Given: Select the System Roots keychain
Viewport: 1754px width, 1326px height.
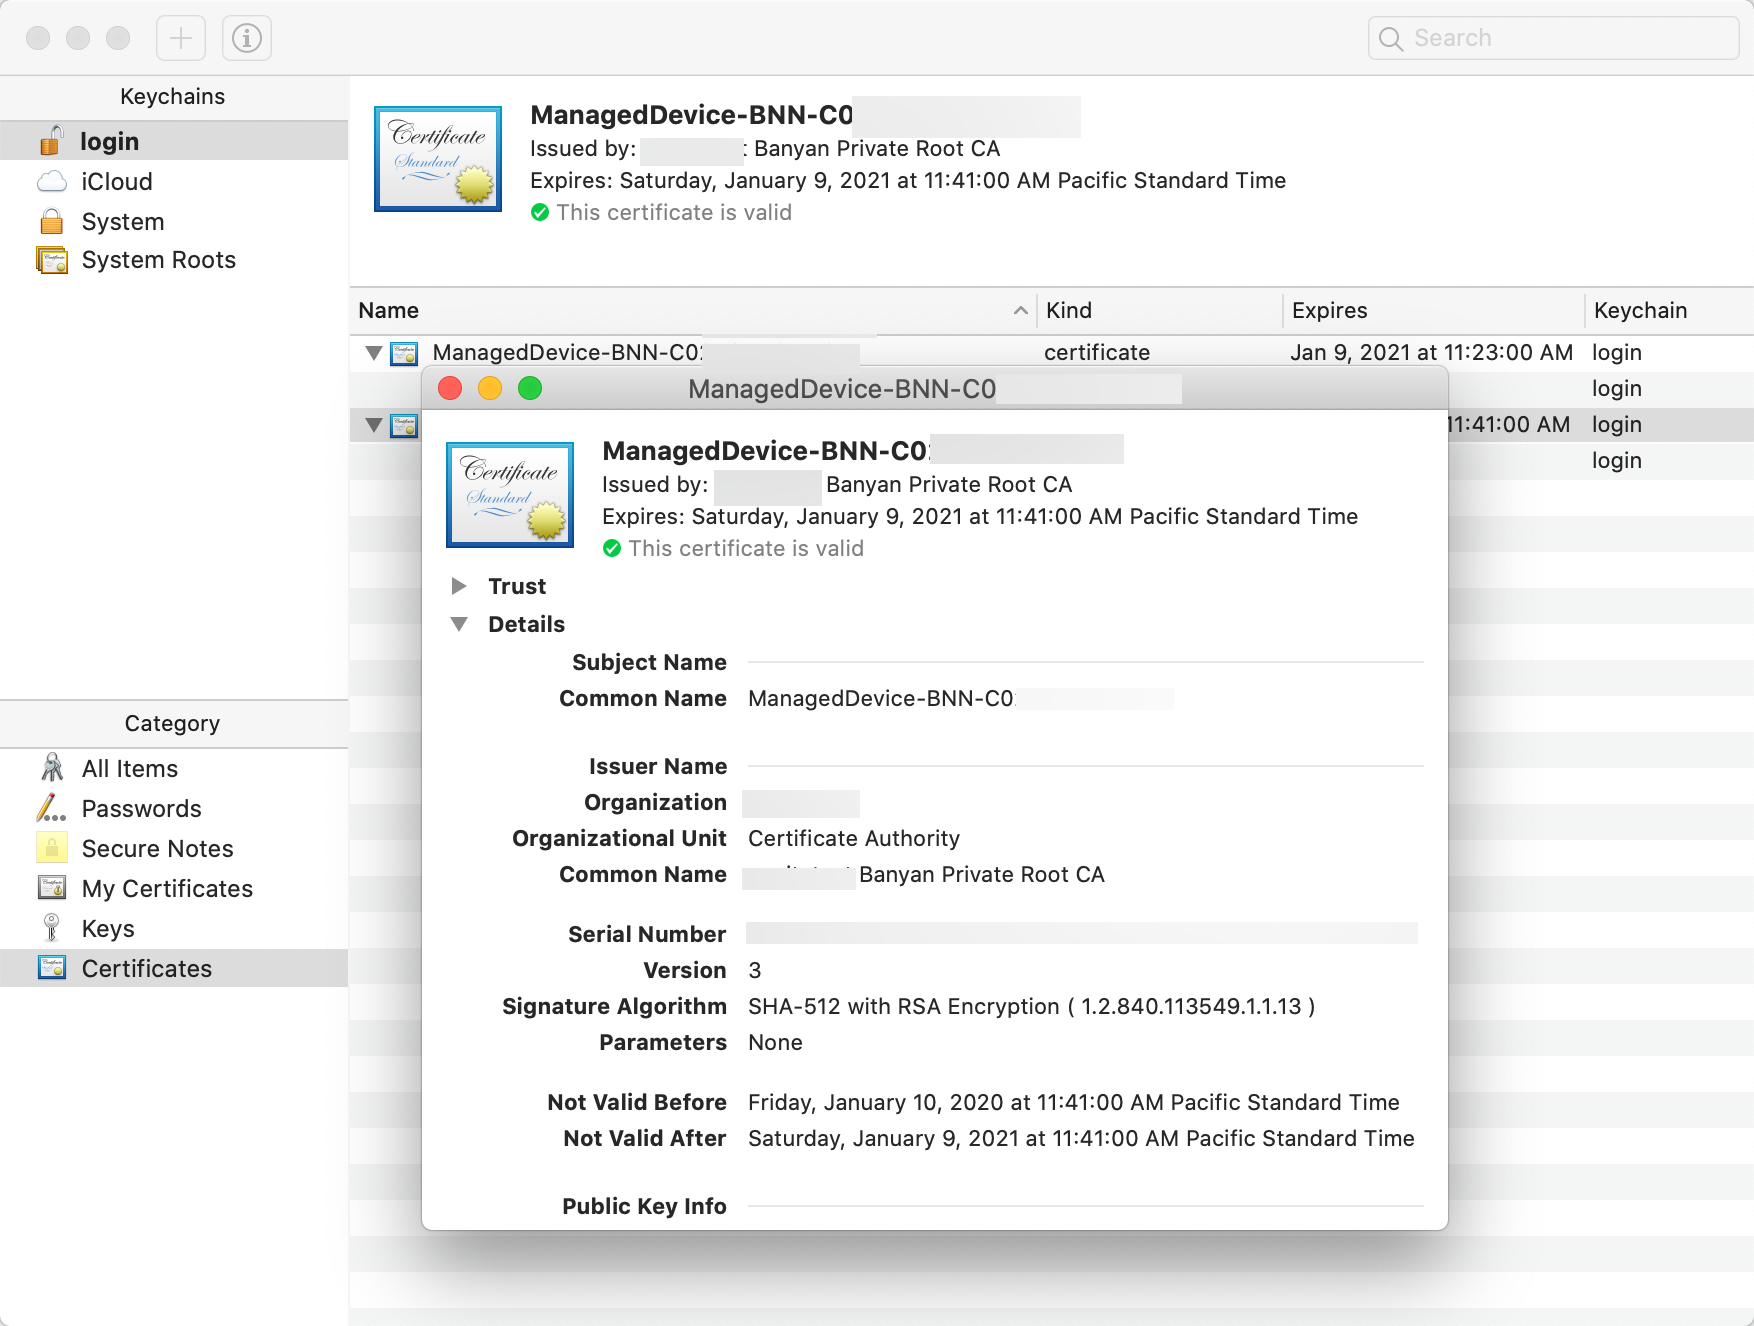Looking at the screenshot, I should click(x=158, y=260).
